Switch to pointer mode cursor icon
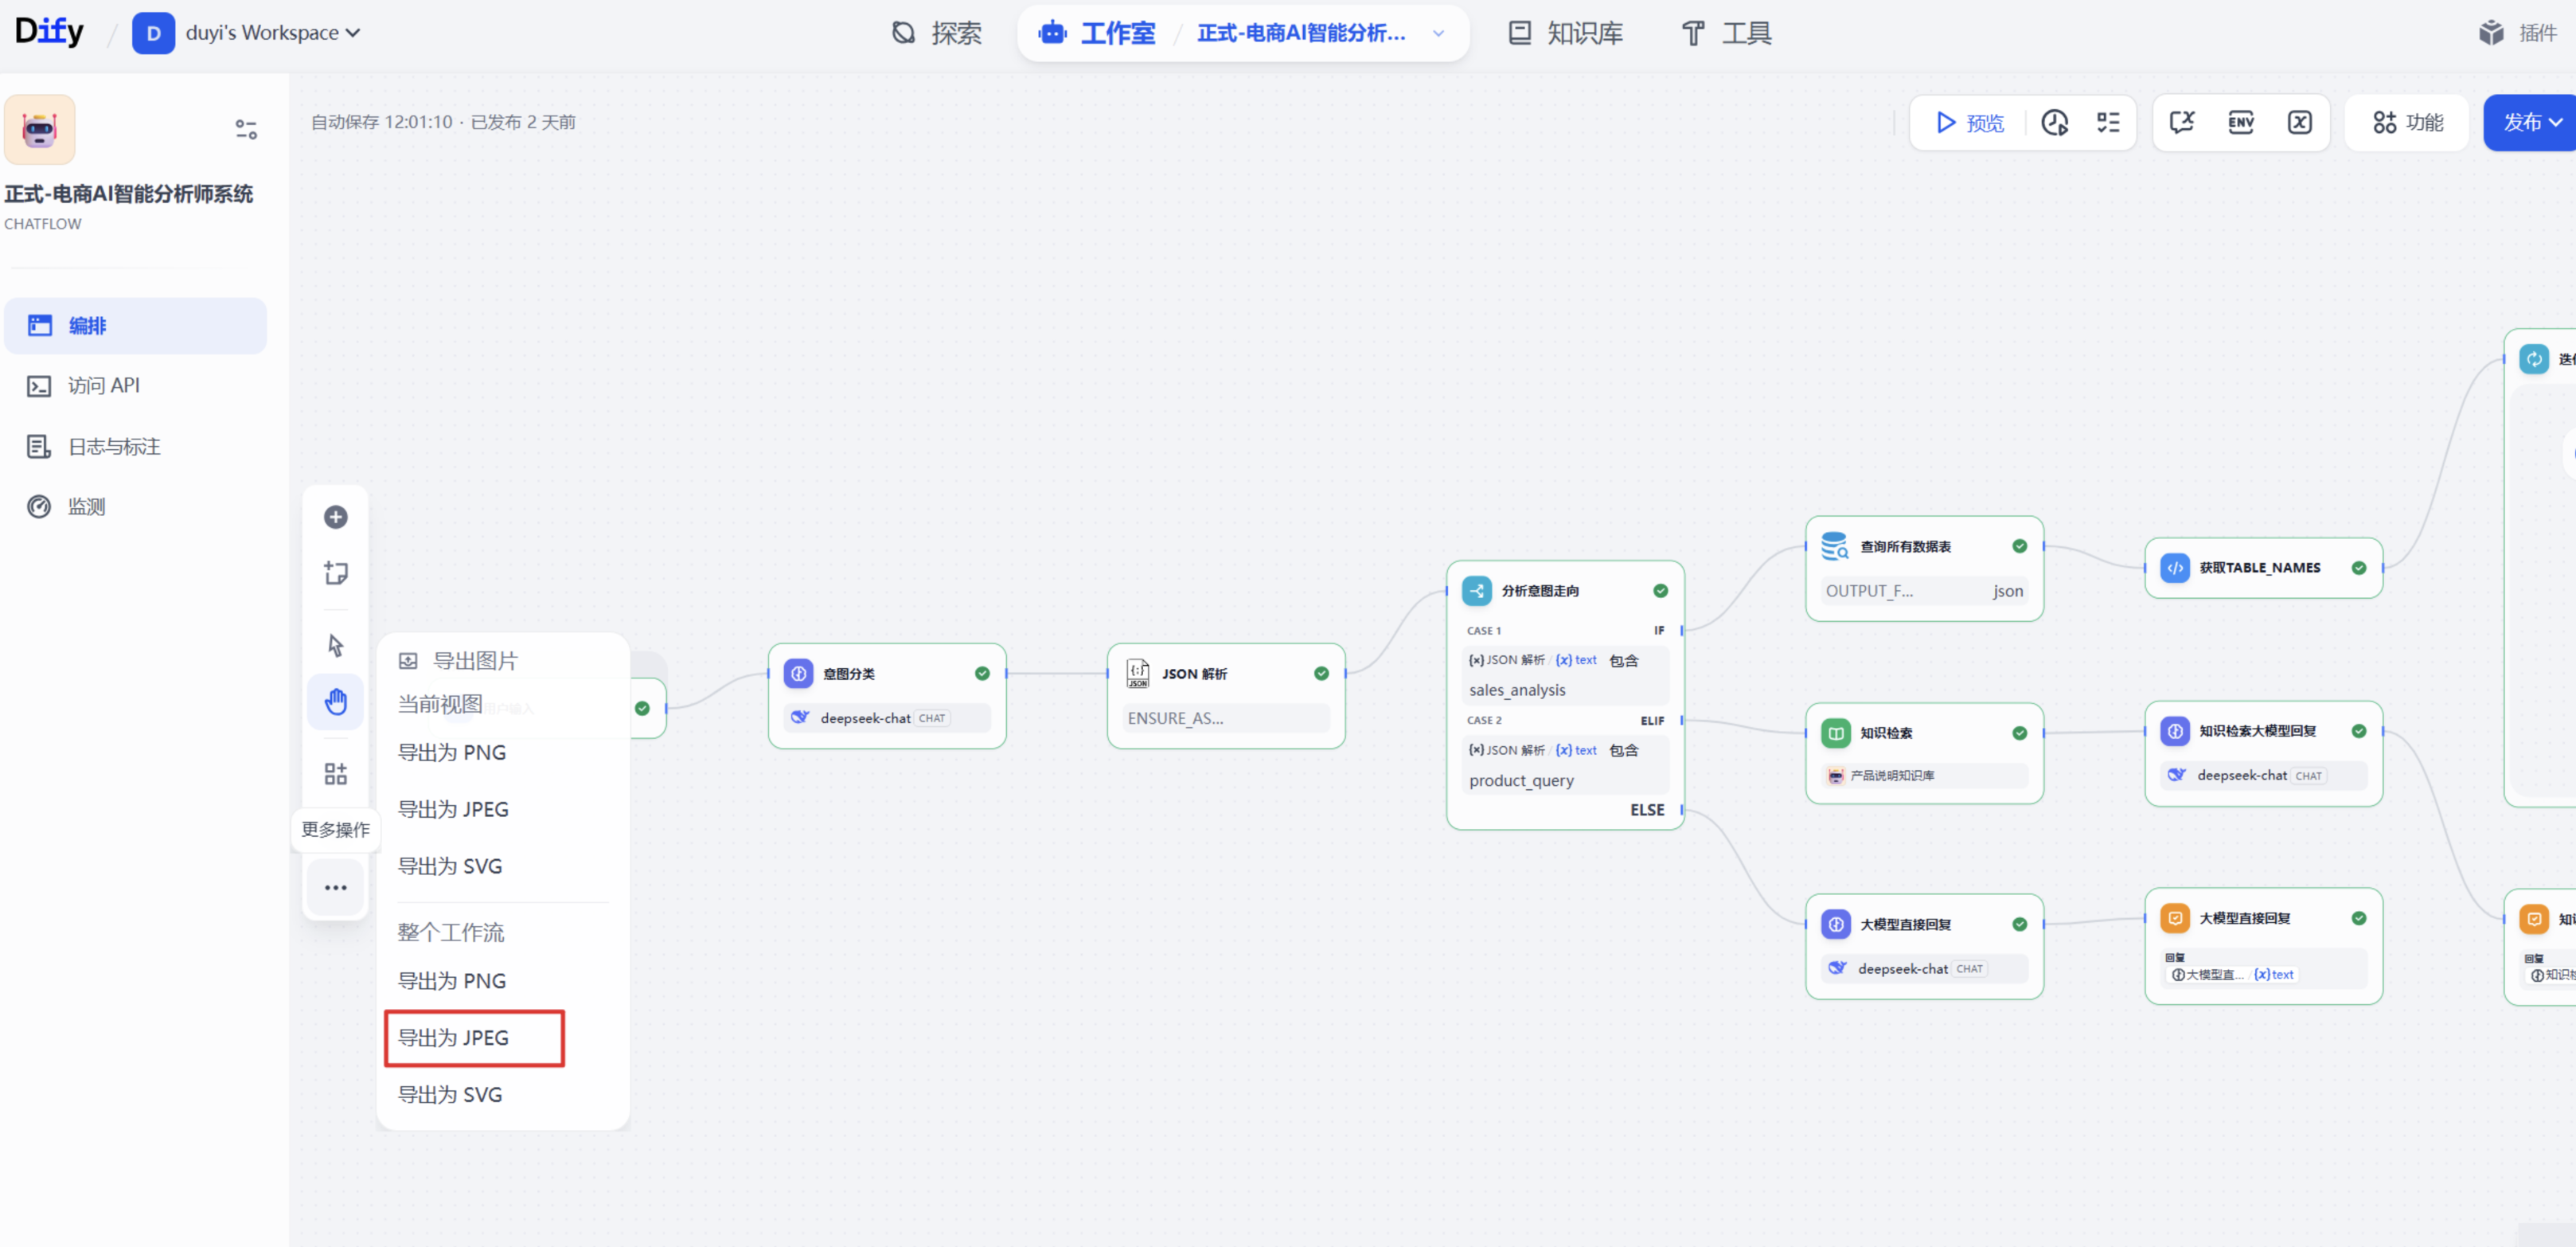 pyautogui.click(x=336, y=646)
